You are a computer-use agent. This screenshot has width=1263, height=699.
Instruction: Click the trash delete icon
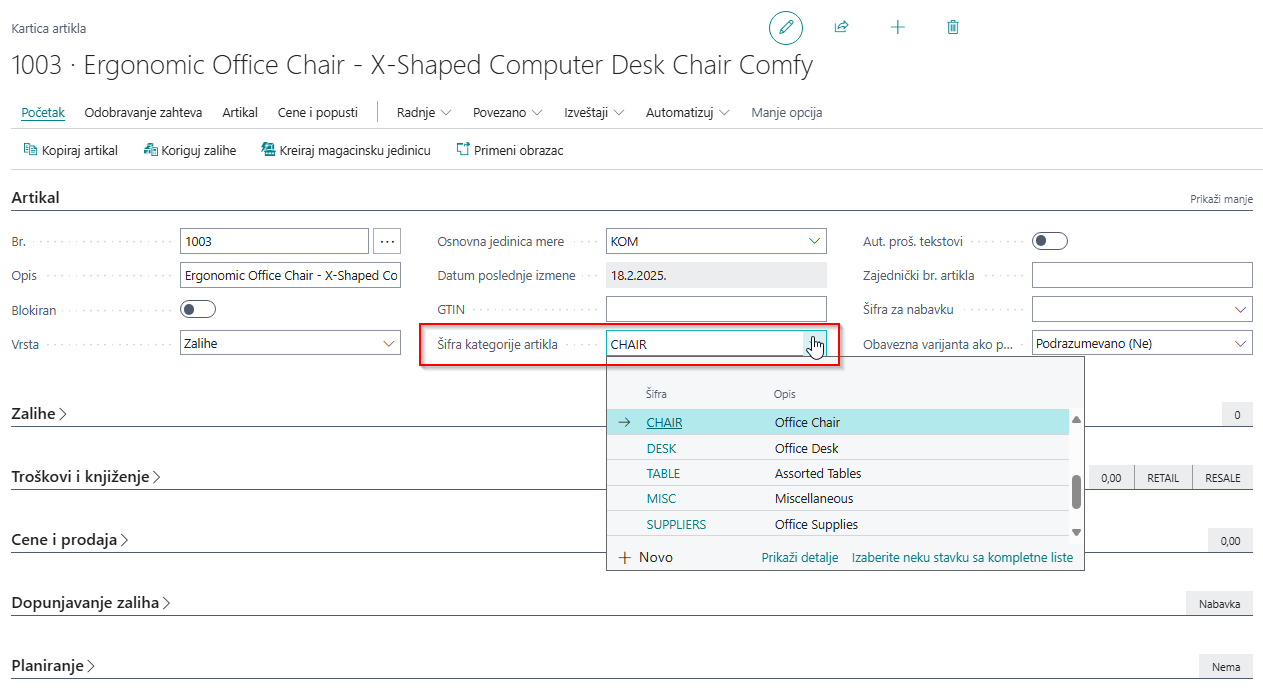pyautogui.click(x=953, y=27)
